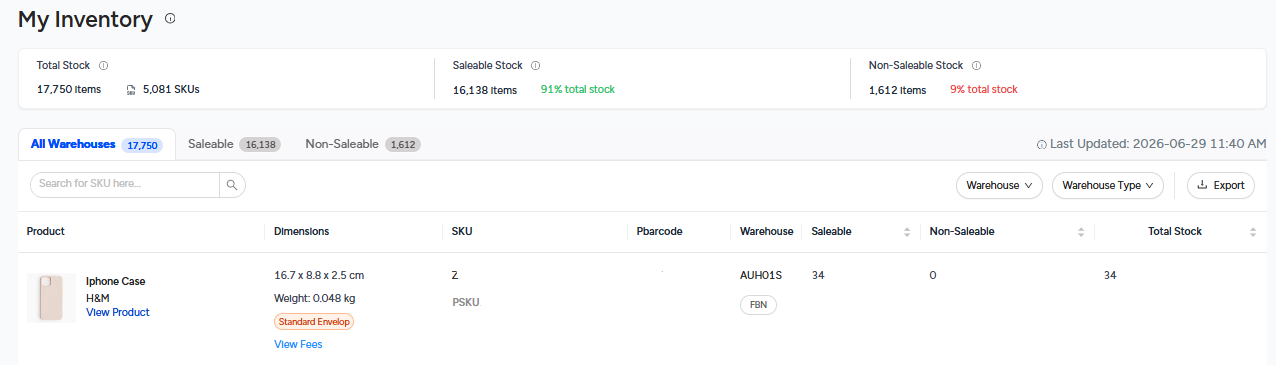
Task: Open the View Fees link
Action: (298, 345)
